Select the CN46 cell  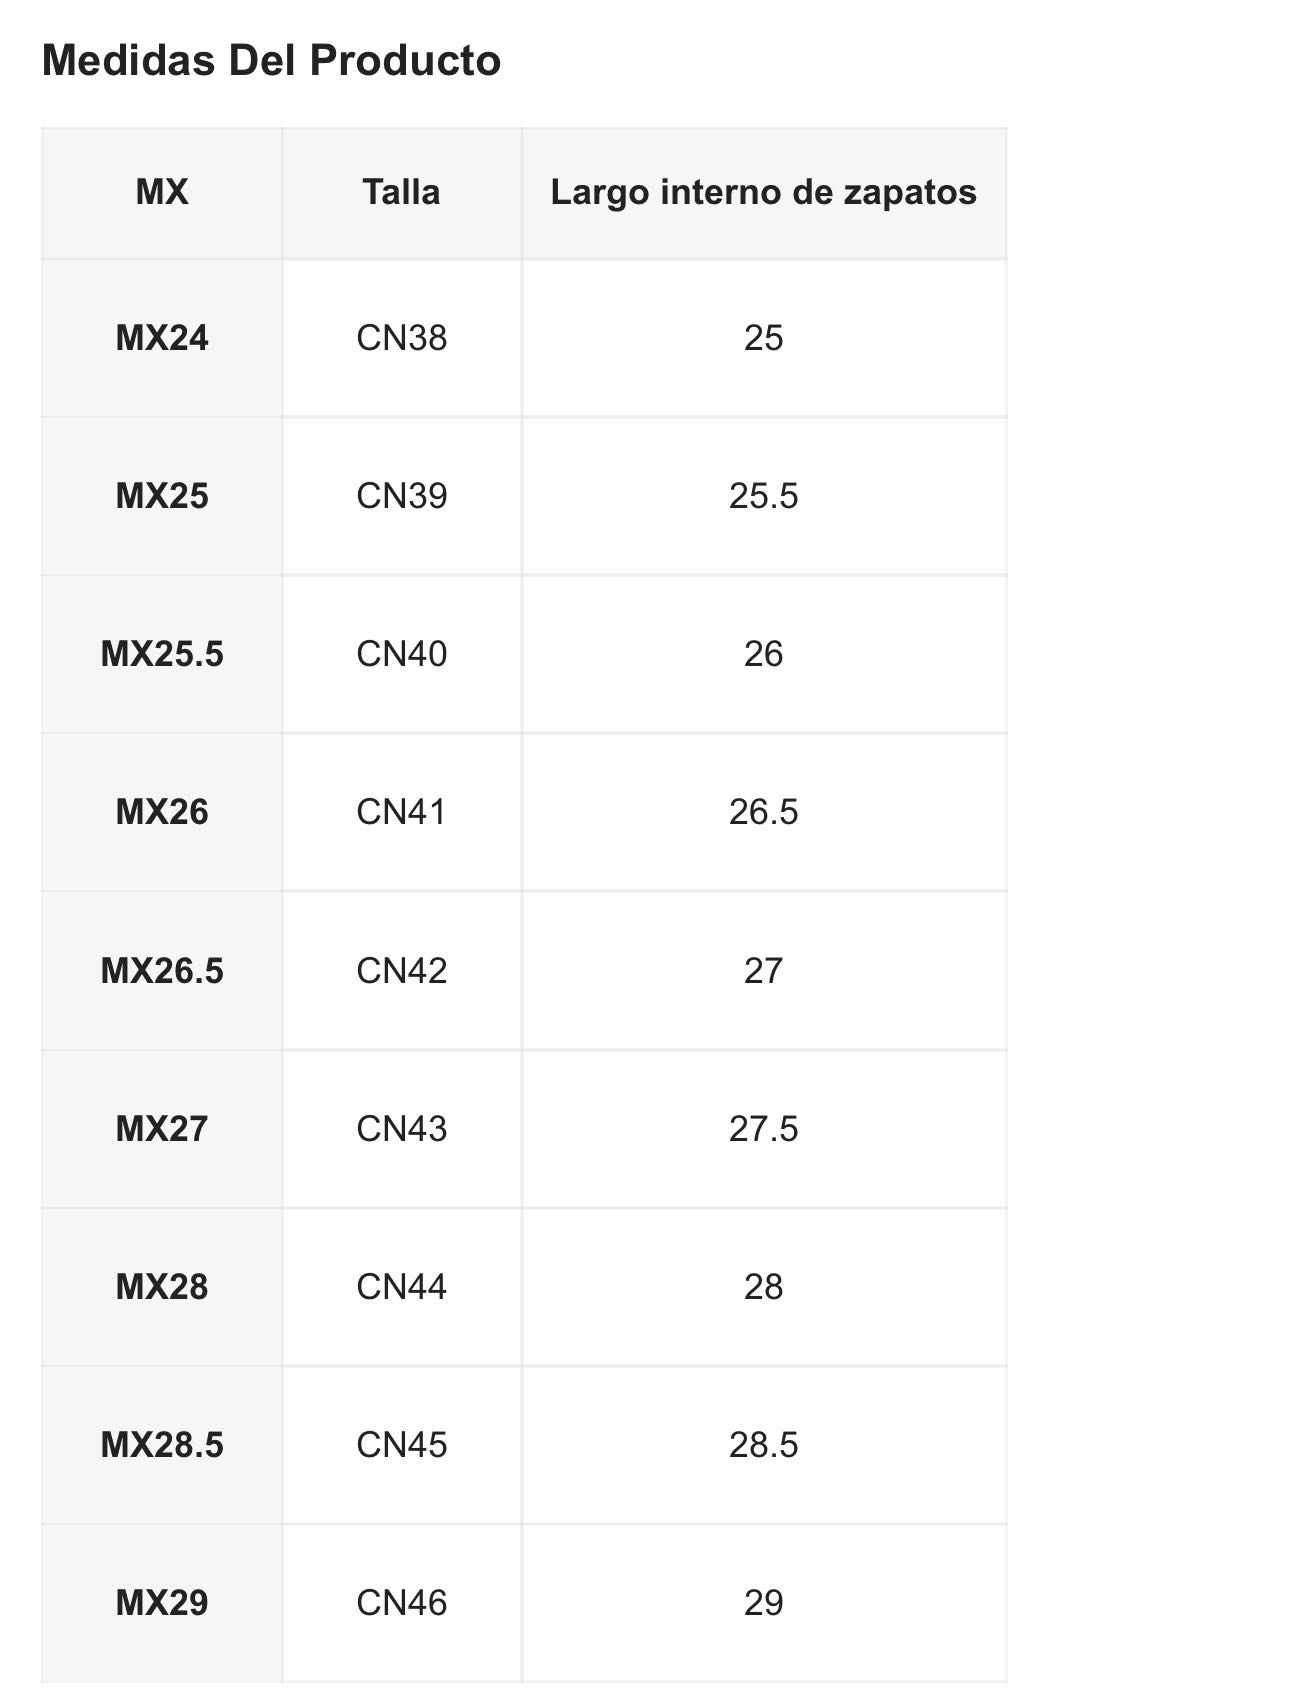pyautogui.click(x=401, y=1603)
